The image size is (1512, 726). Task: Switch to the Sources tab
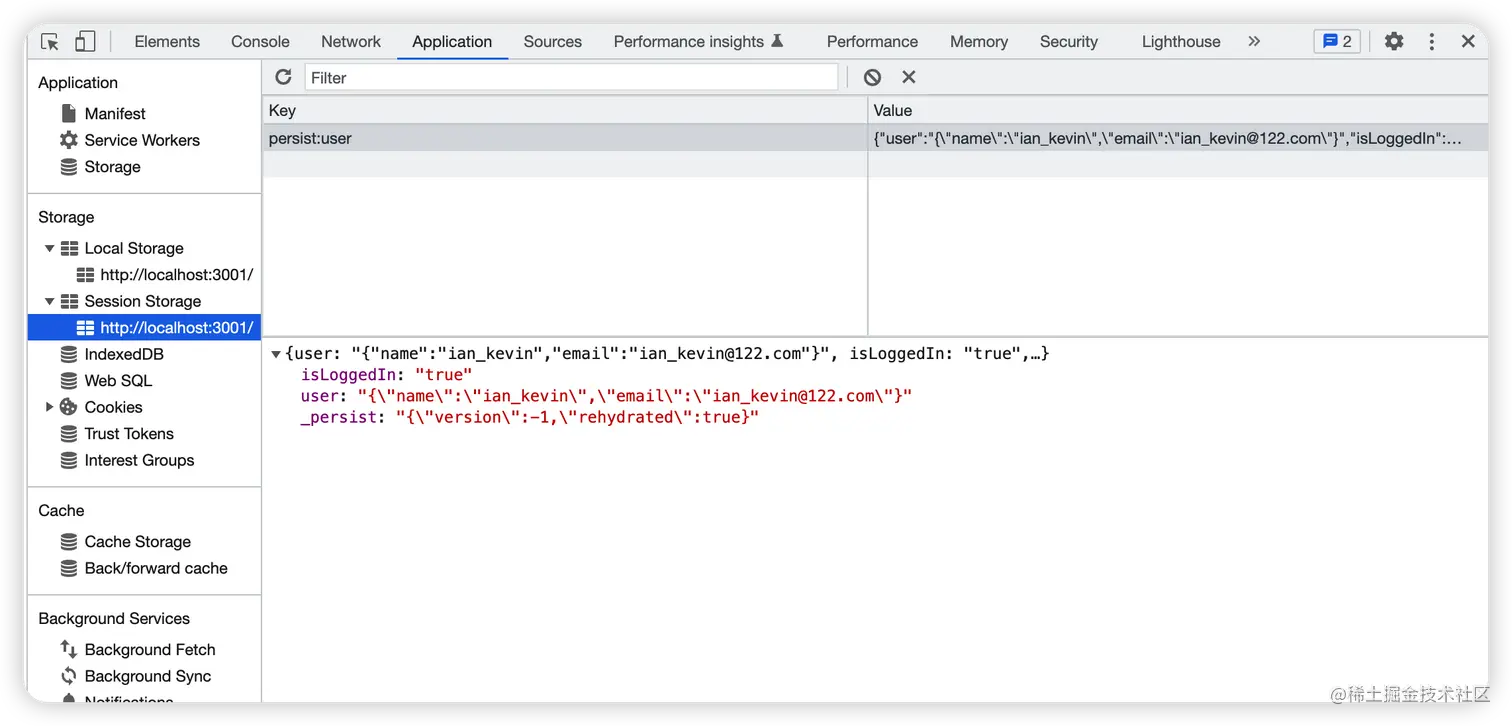coord(552,41)
